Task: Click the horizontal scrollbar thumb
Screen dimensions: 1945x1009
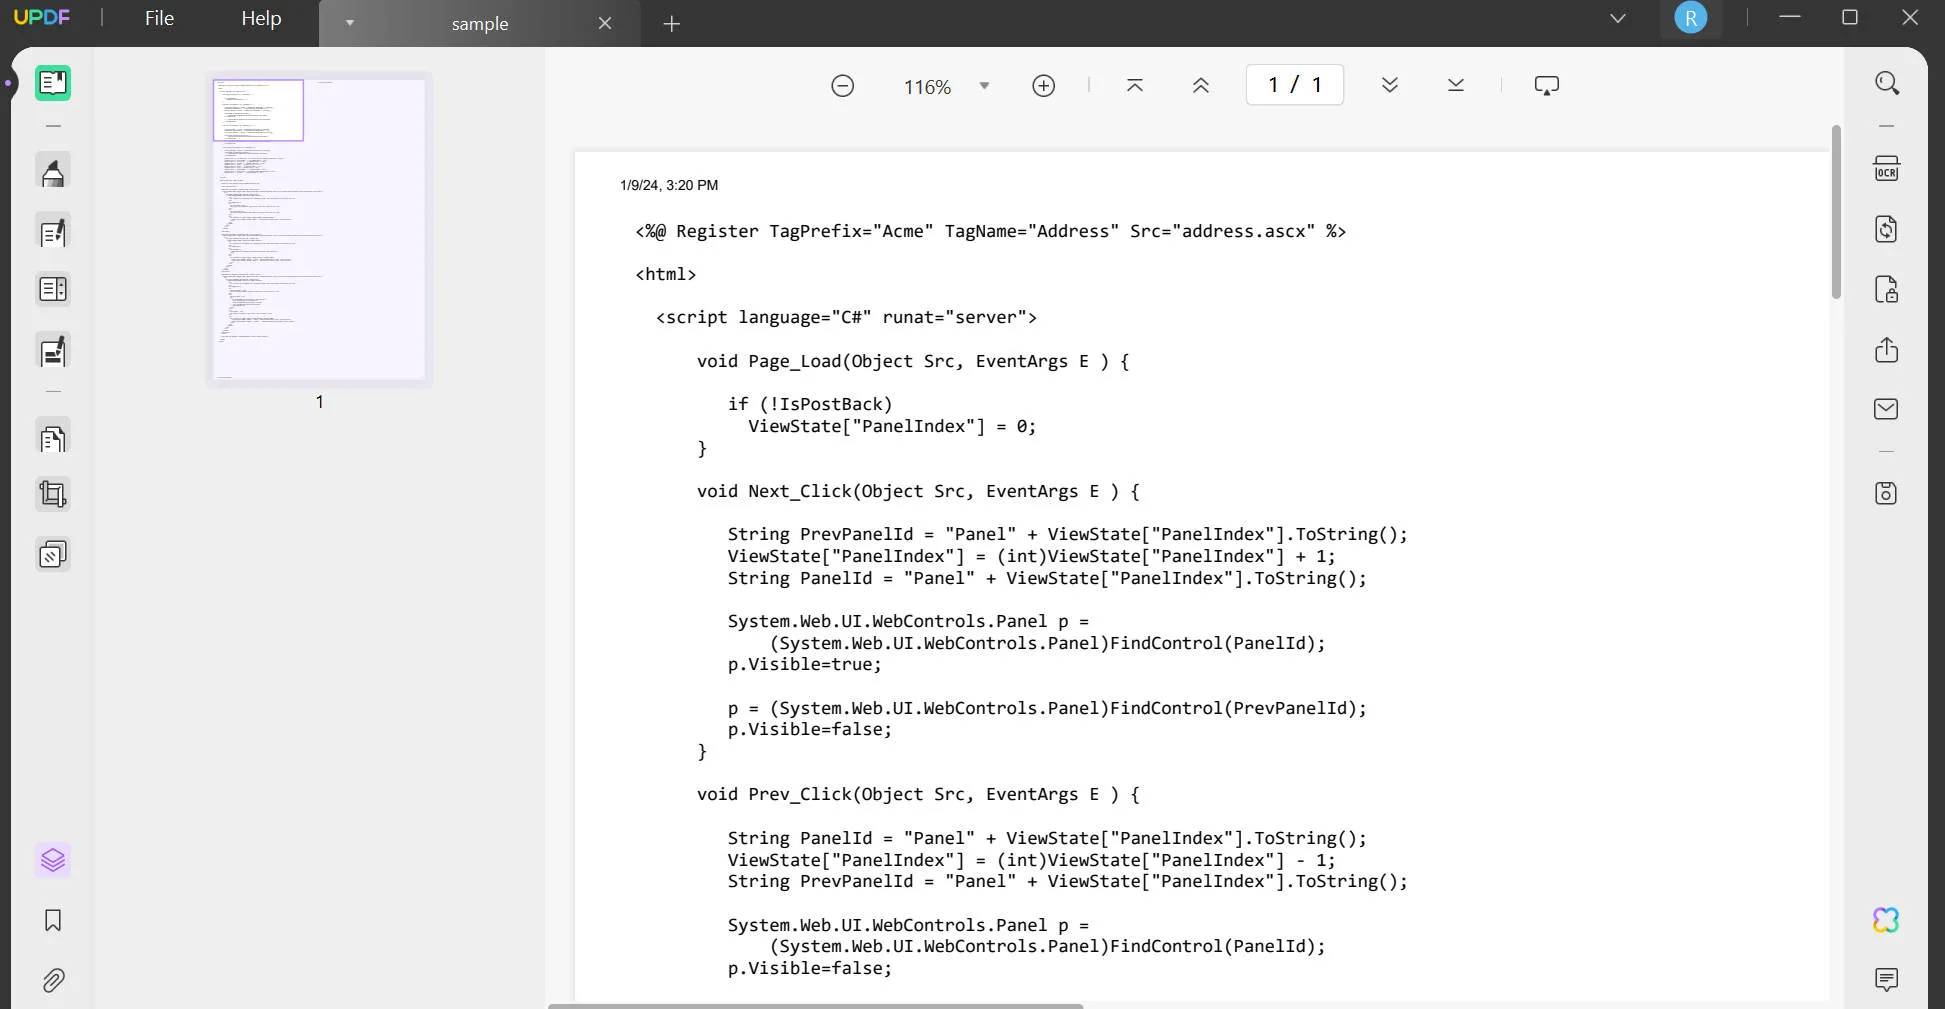Action: tap(816, 1006)
